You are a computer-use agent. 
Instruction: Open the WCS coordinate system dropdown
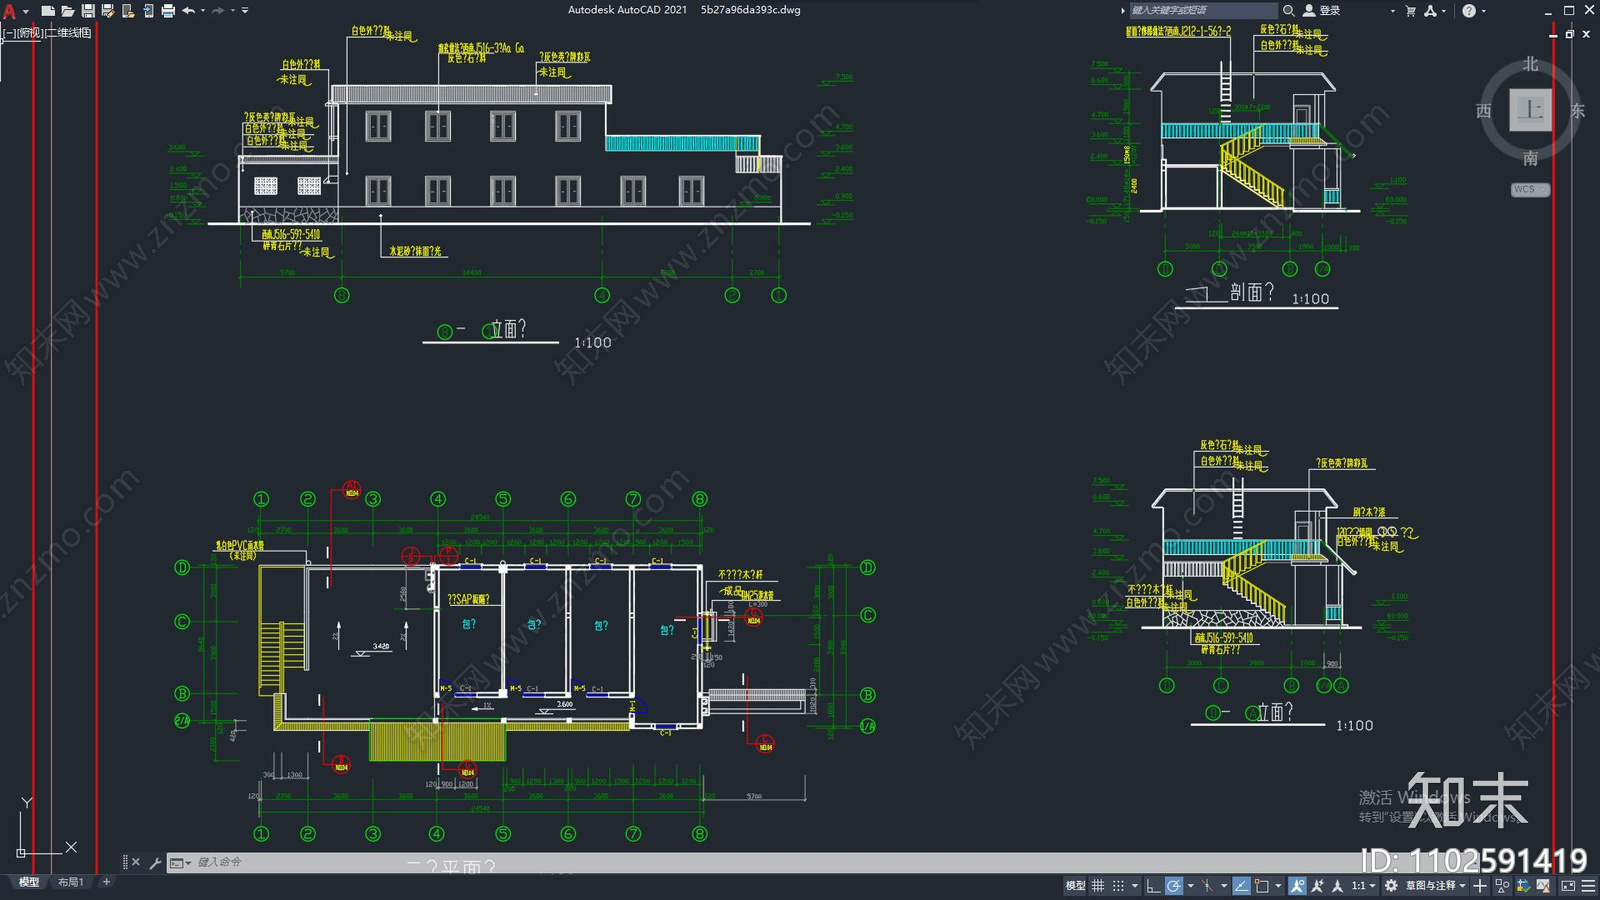click(x=1530, y=189)
